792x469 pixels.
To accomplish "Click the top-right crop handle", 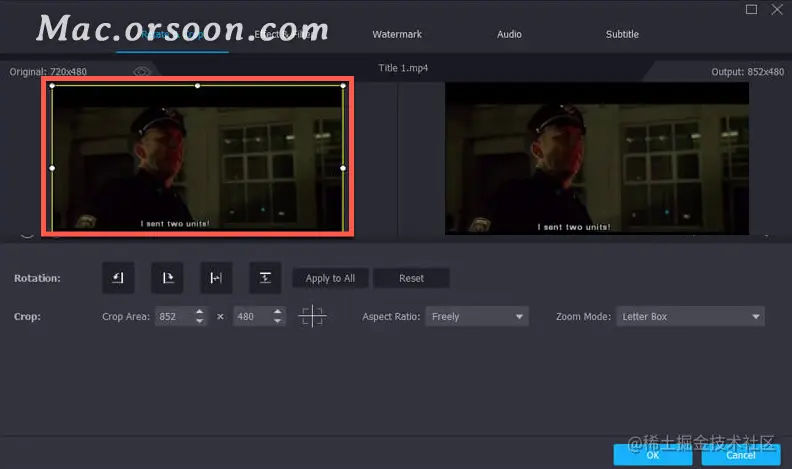I will [343, 86].
